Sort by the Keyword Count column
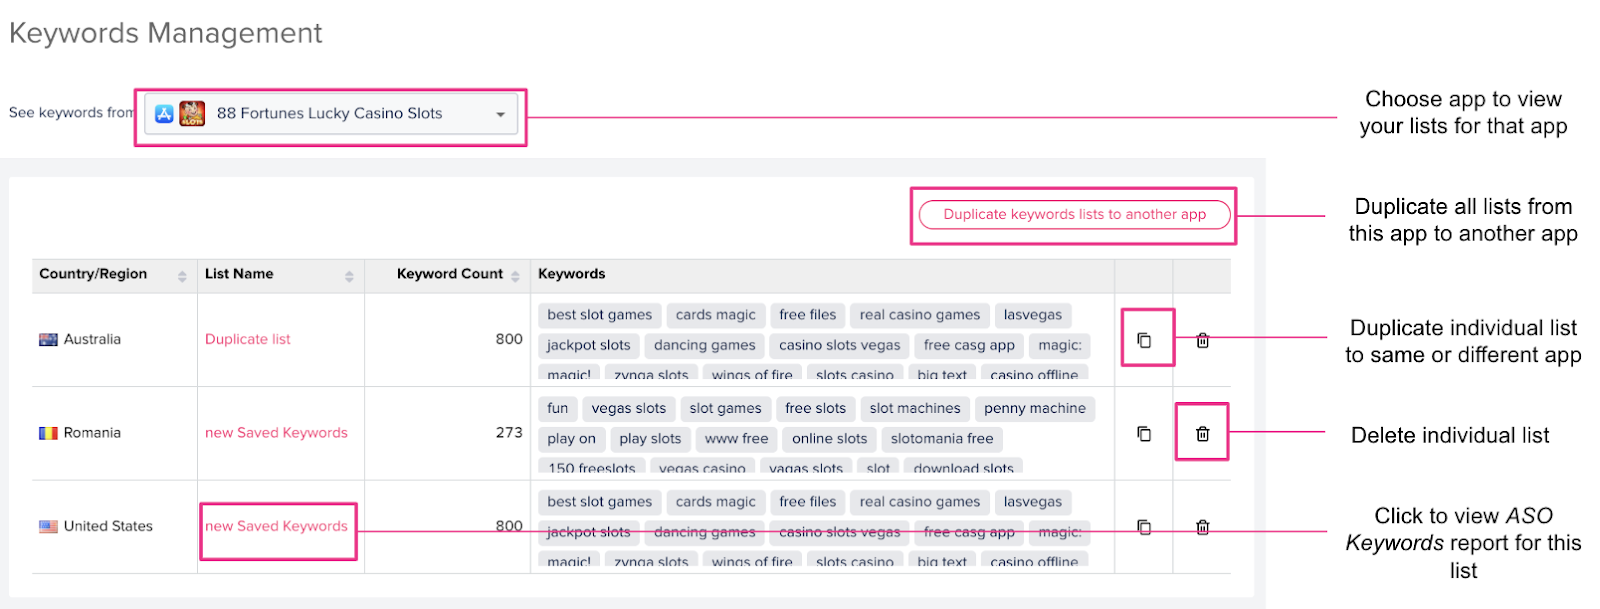 coord(515,276)
